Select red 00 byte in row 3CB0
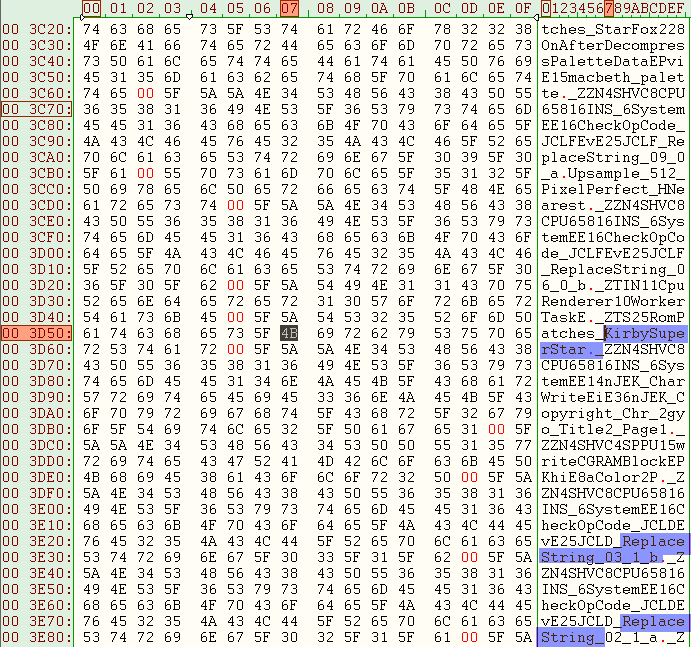691x647 pixels. [x=145, y=173]
